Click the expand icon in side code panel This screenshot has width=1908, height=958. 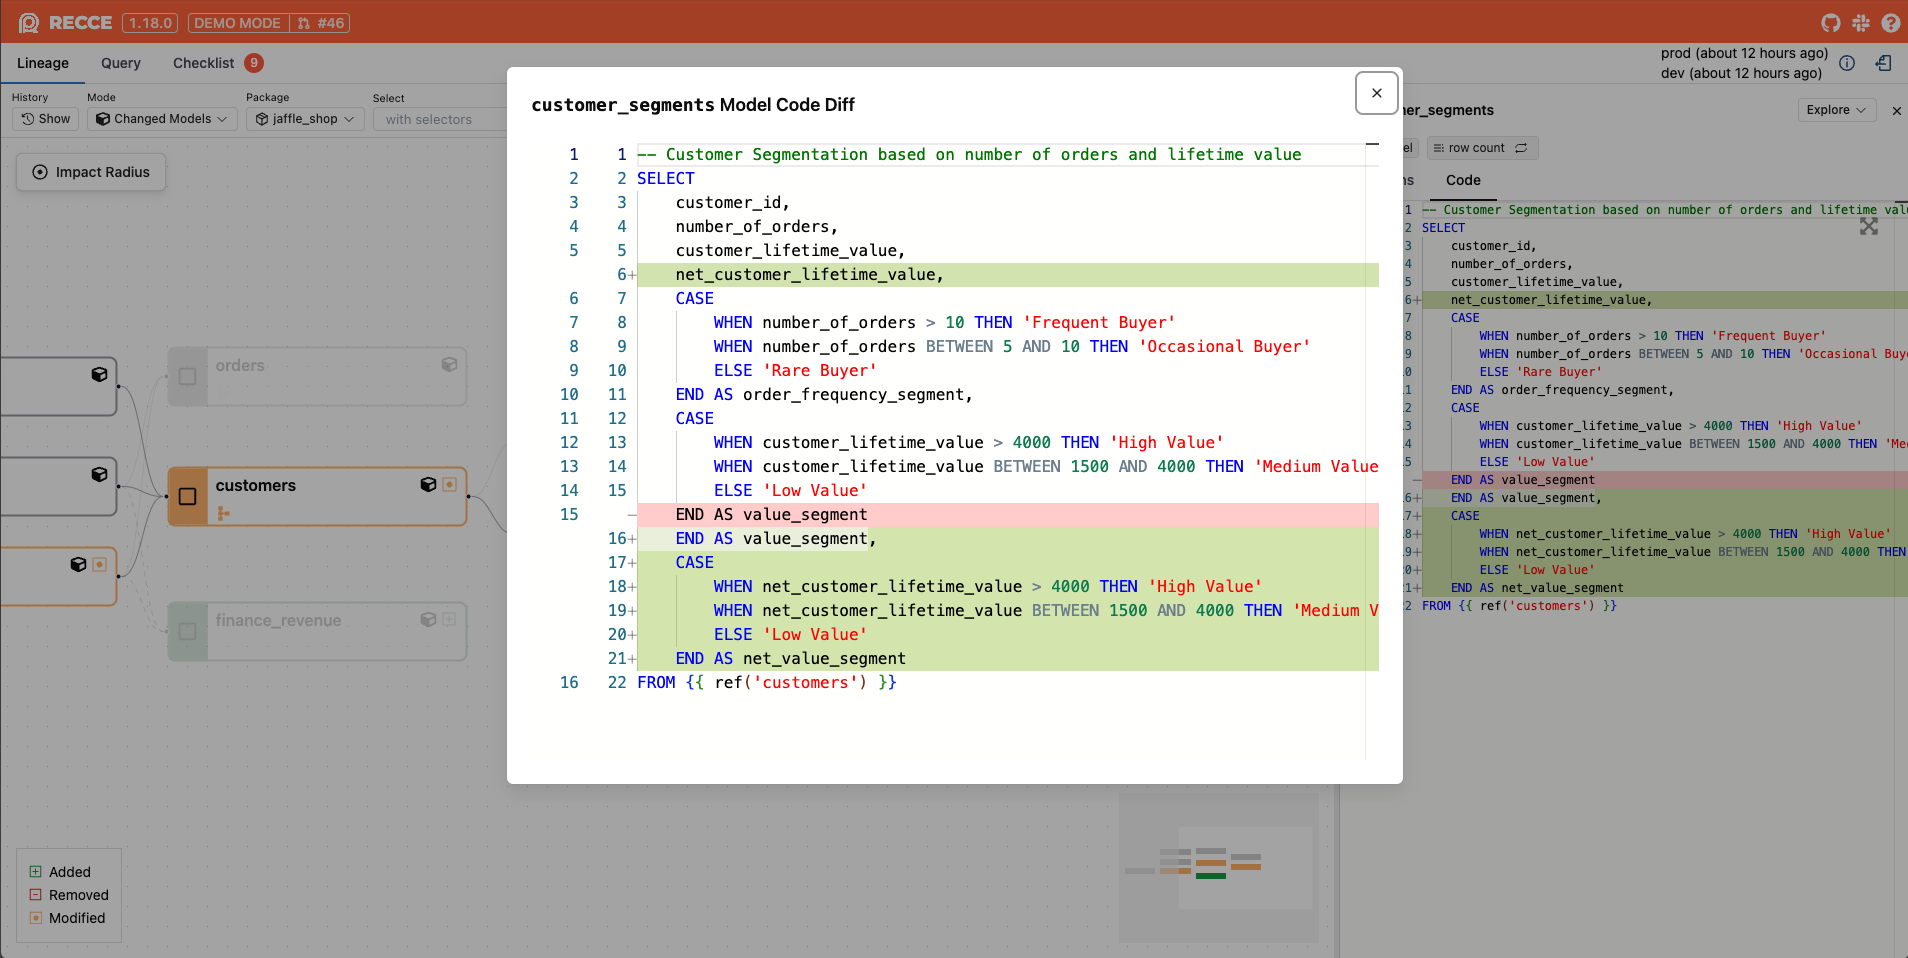(1868, 227)
